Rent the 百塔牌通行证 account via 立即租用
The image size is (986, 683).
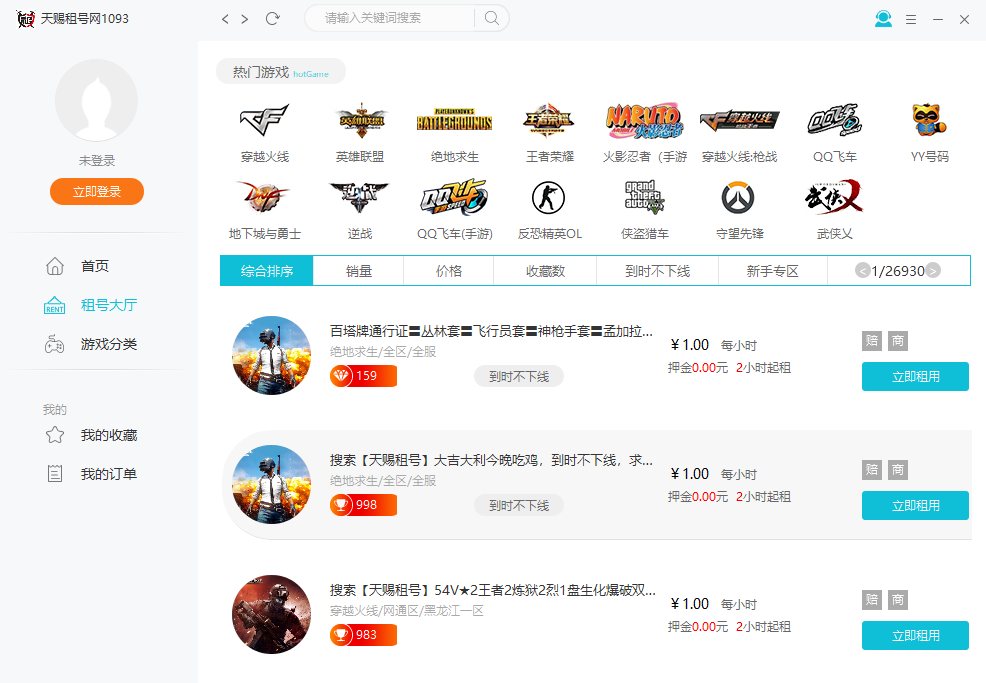click(x=915, y=376)
